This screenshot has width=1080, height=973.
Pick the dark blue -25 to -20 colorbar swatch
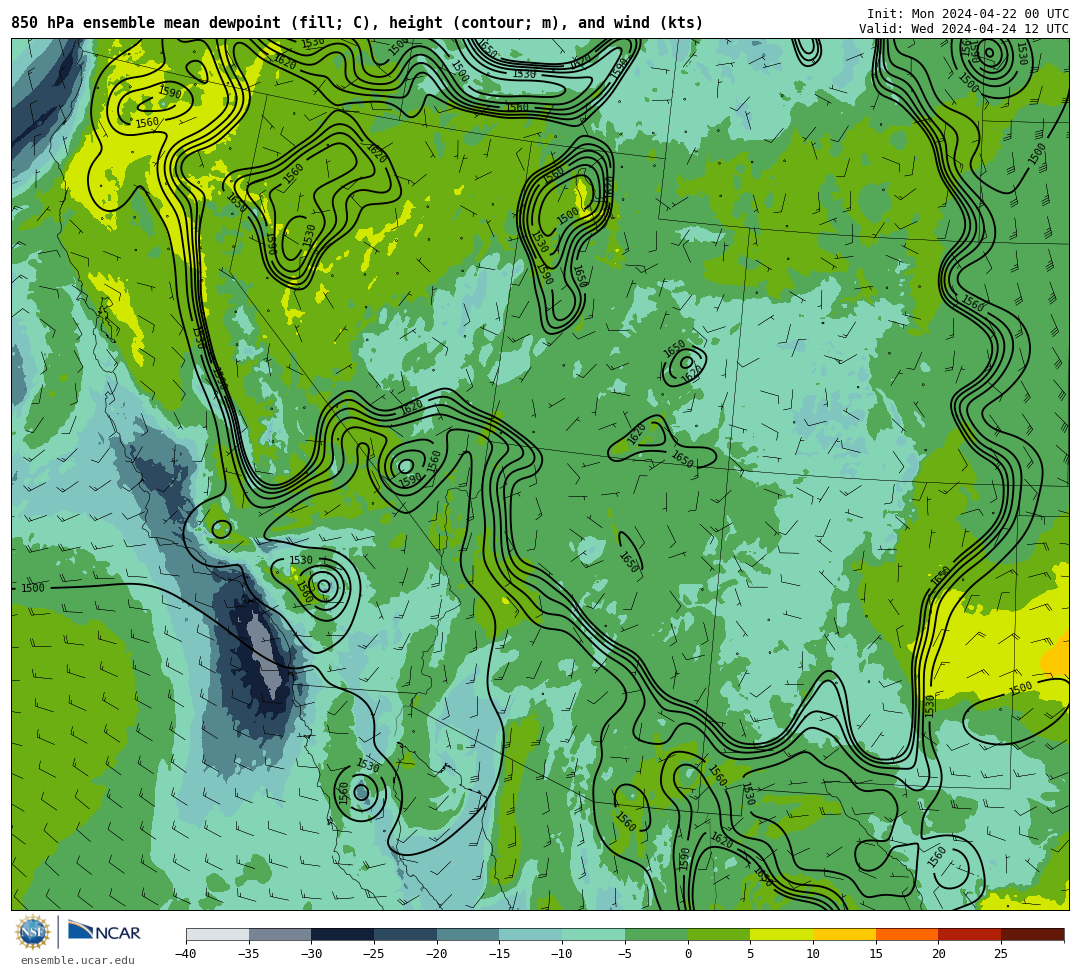click(x=406, y=934)
